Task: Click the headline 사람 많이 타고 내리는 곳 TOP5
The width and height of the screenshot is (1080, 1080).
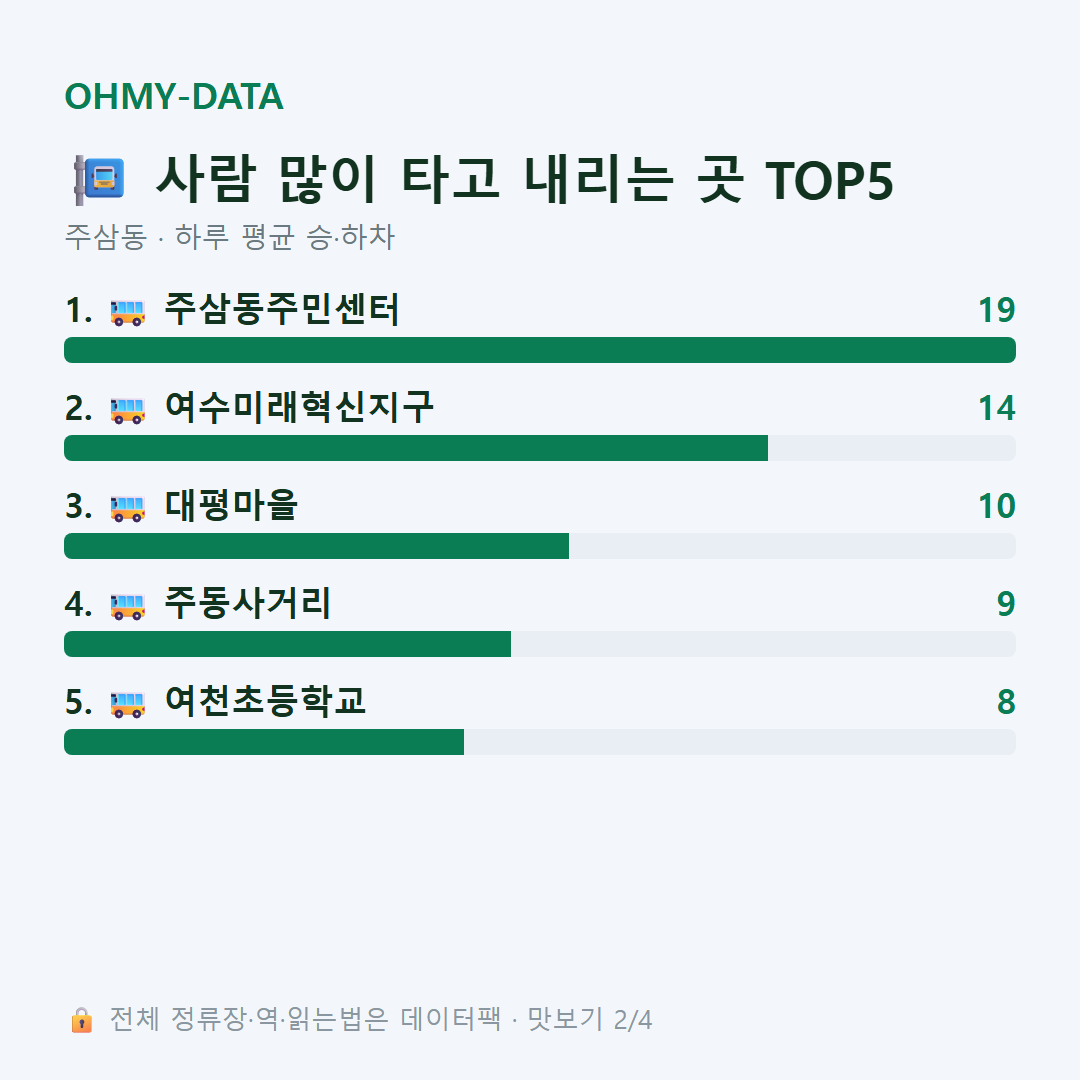Action: [524, 179]
